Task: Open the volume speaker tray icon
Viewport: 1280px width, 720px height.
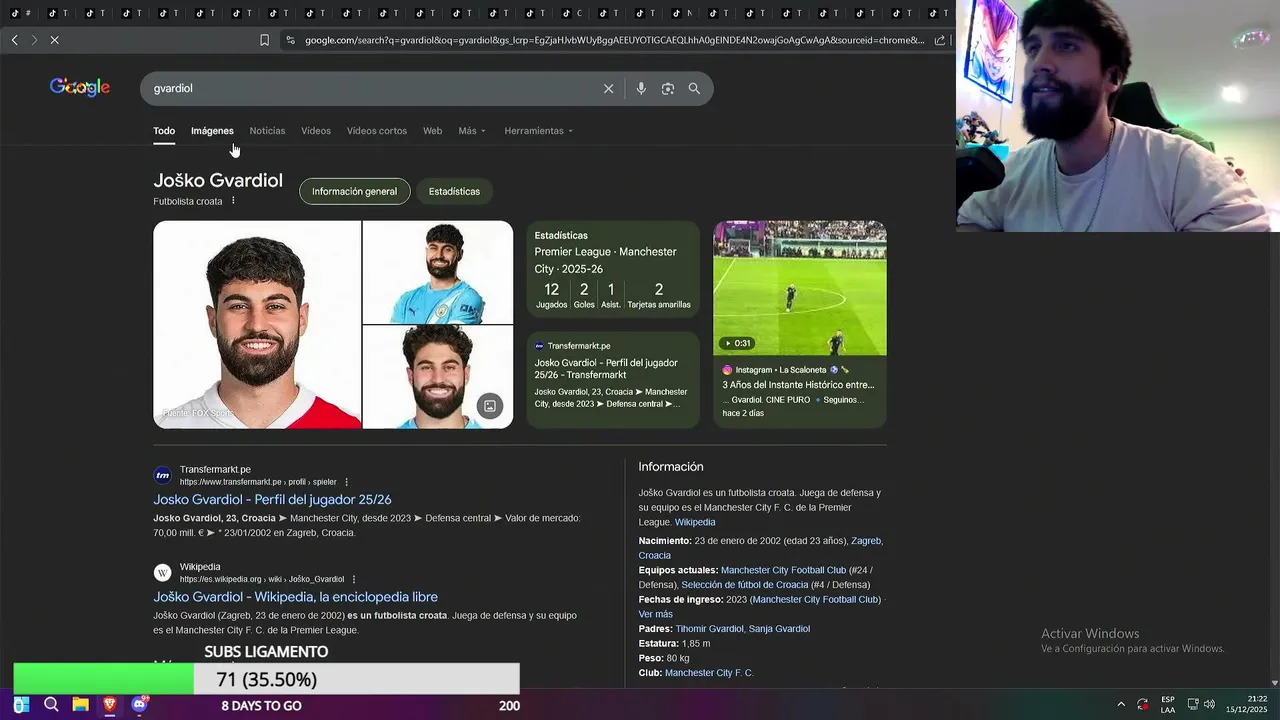Action: 1209,704
